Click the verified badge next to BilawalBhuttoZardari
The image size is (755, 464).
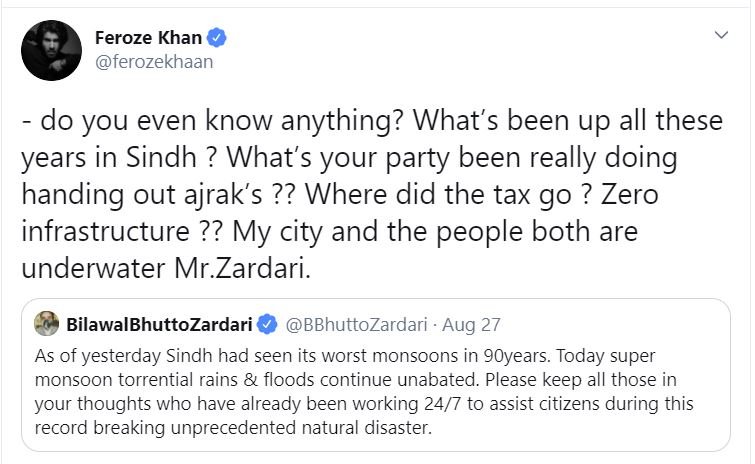point(267,324)
